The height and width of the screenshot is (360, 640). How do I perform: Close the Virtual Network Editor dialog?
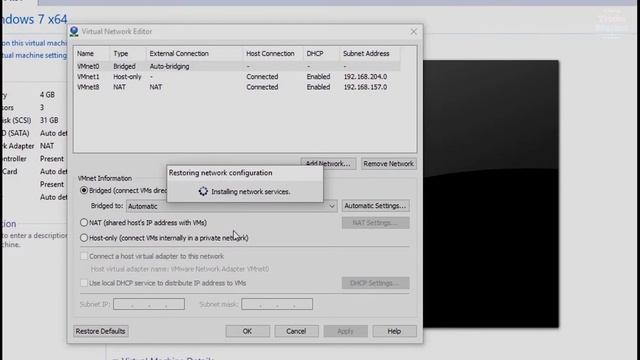point(413,31)
